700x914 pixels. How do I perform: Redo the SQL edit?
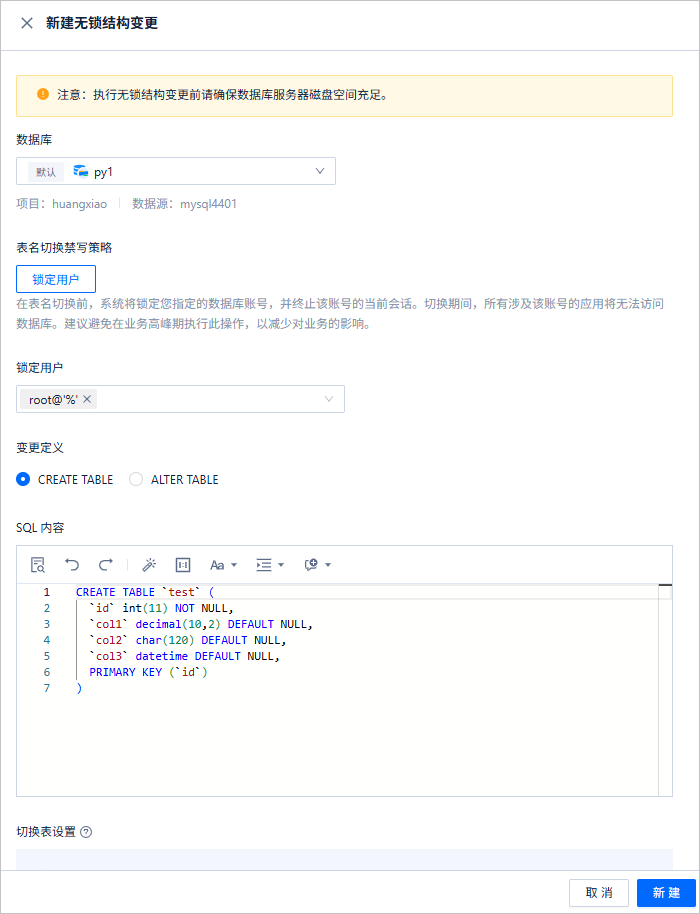(105, 564)
